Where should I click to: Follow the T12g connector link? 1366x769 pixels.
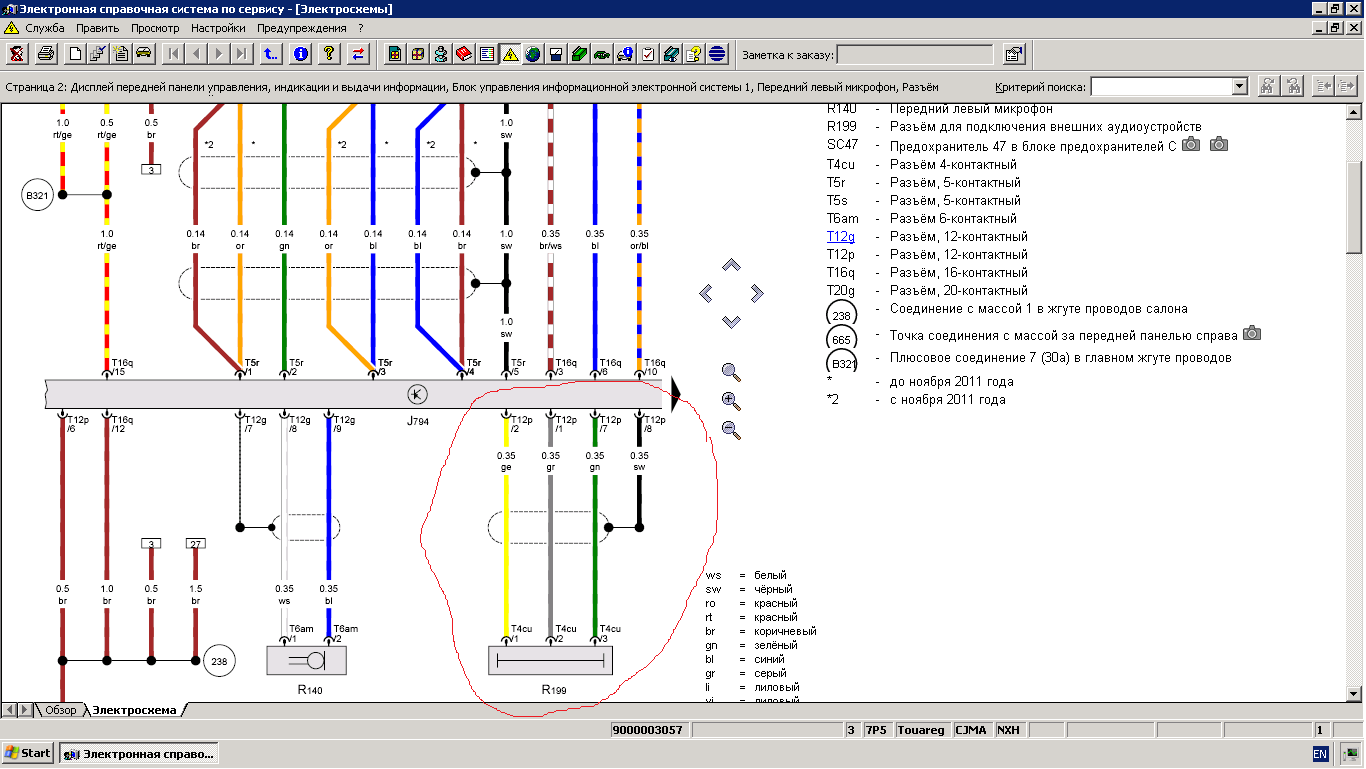coord(841,237)
